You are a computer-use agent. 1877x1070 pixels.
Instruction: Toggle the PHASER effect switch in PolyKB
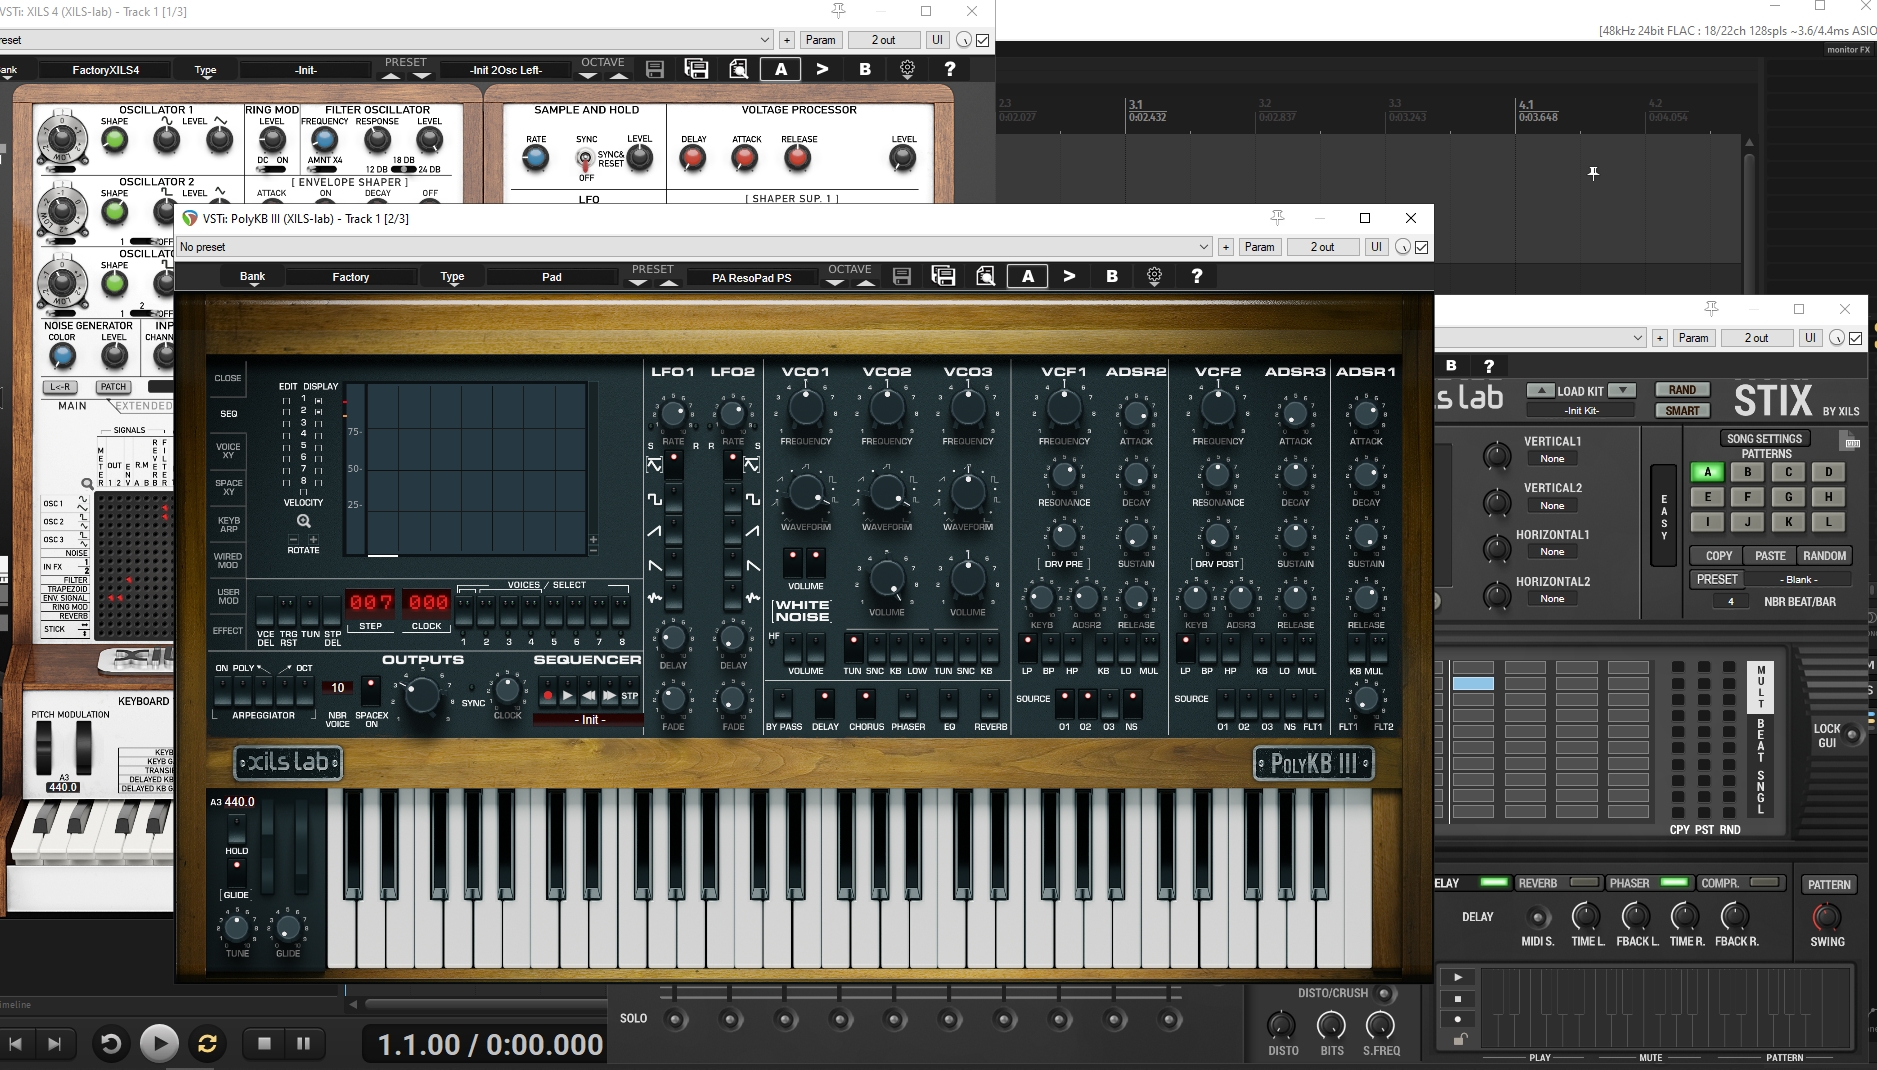pos(908,702)
